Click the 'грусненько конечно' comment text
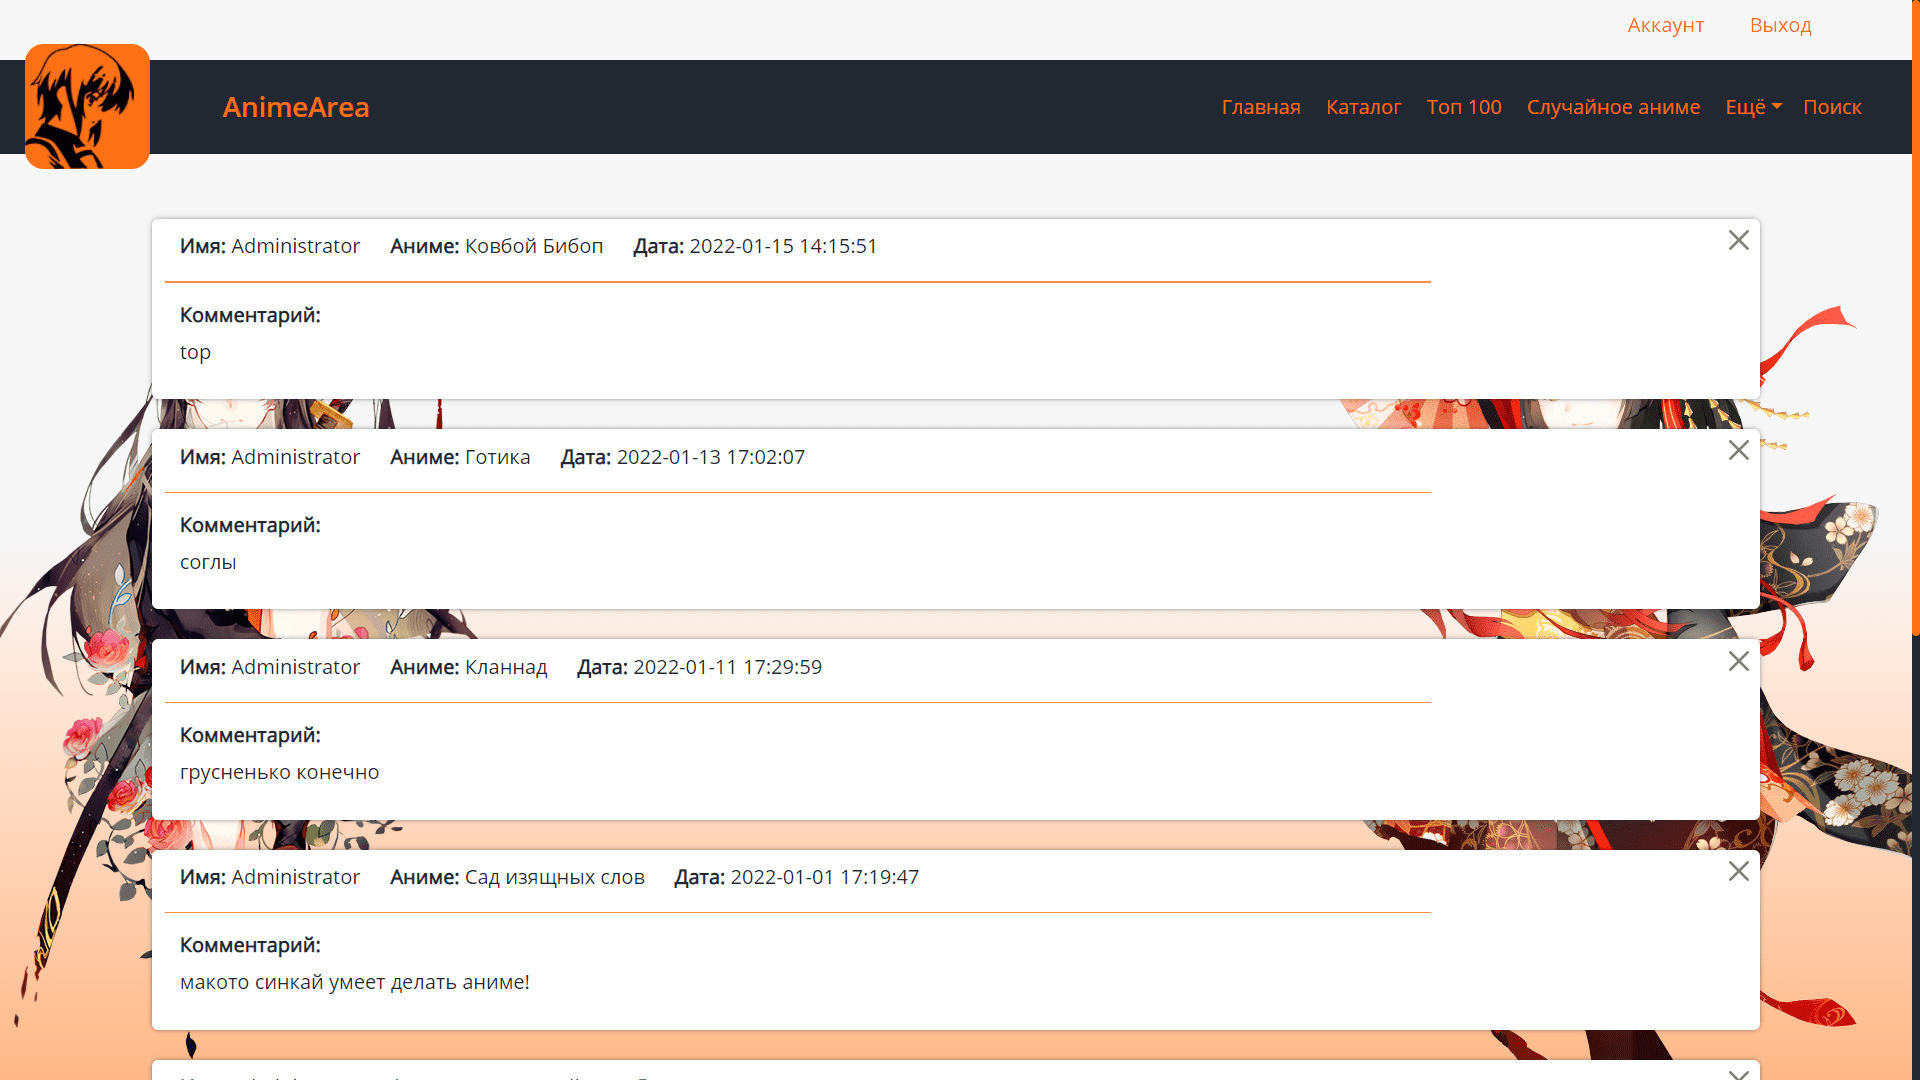Screen dimensions: 1920x1080 279,772
